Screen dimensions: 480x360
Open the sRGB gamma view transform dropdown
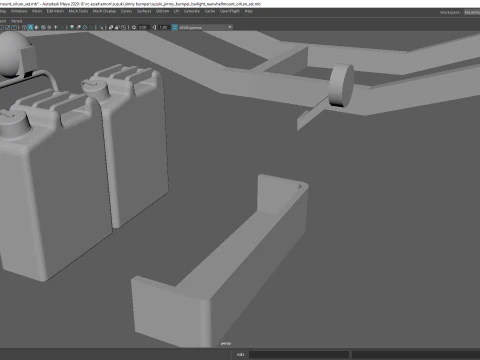pyautogui.click(x=205, y=27)
